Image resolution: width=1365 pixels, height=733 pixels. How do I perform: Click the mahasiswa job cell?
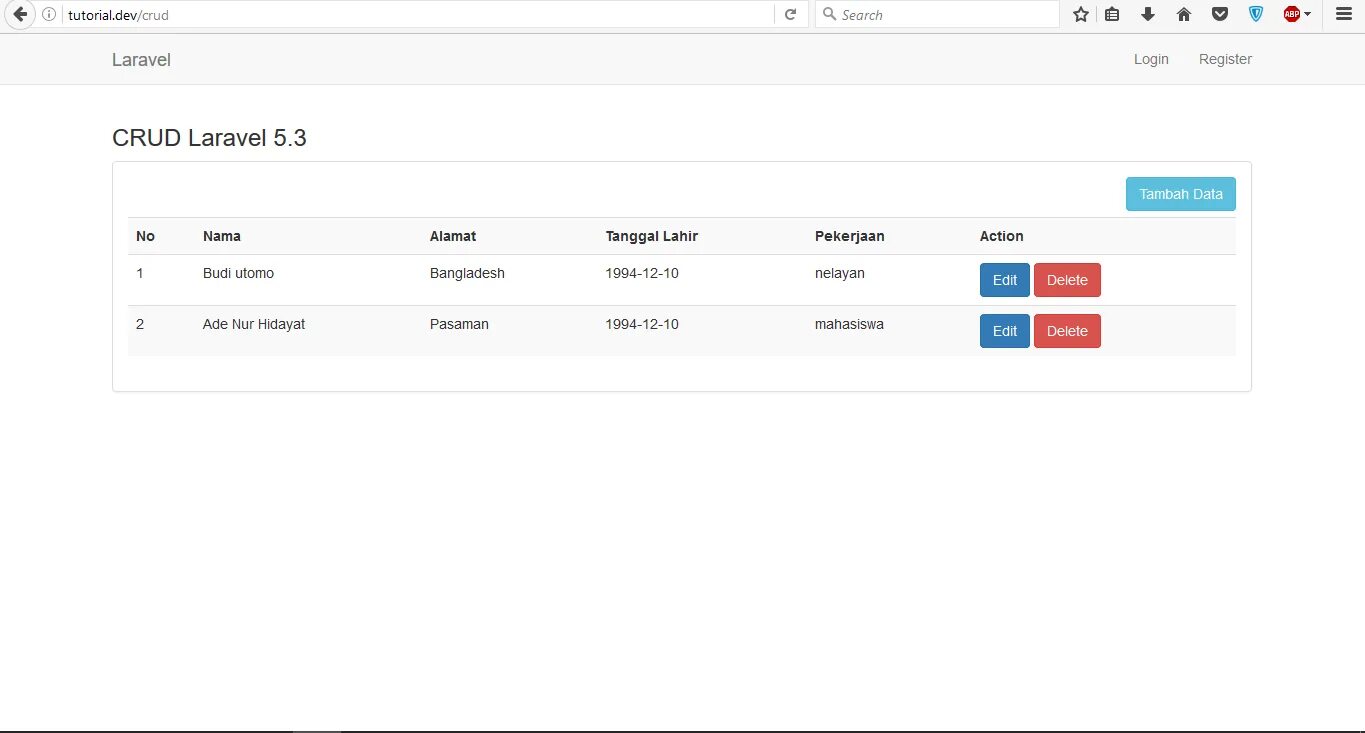[849, 324]
